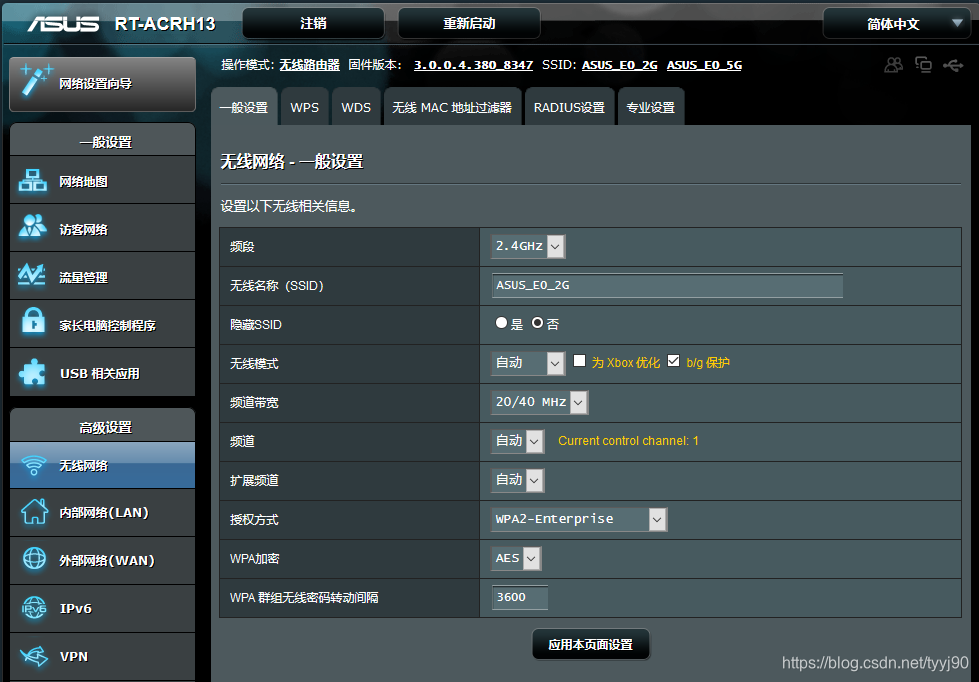Click the firmware version 3.0.0.4.380_8347 link
This screenshot has height=682, width=979.
click(473, 64)
